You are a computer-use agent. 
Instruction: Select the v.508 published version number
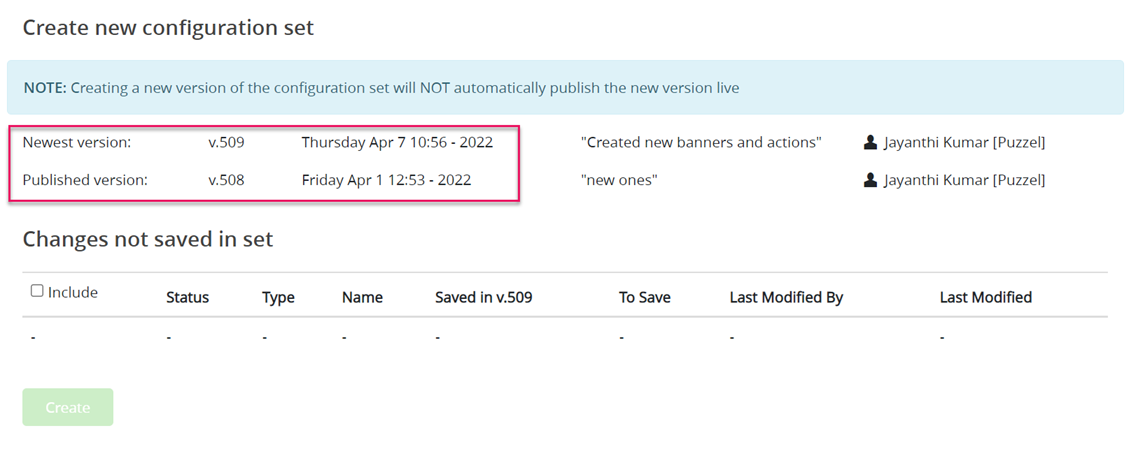(x=226, y=181)
